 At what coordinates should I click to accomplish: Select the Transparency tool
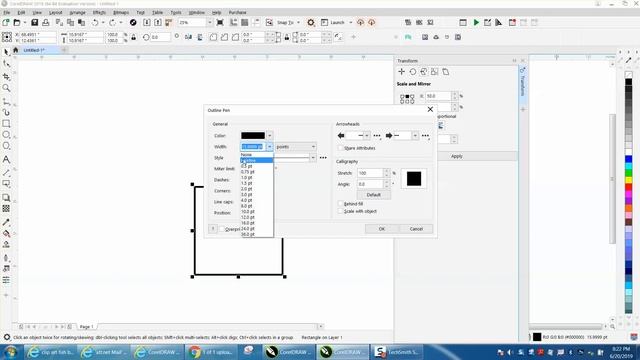click(x=6, y=209)
